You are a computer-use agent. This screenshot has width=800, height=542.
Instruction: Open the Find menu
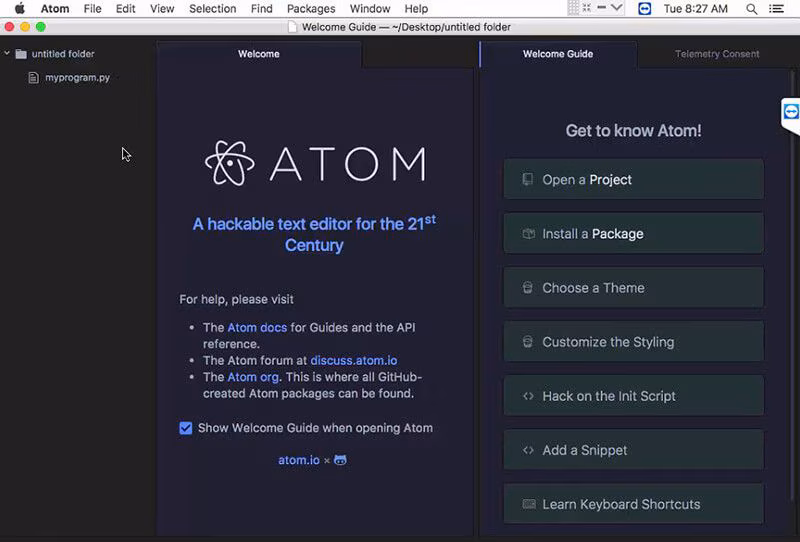pyautogui.click(x=261, y=9)
